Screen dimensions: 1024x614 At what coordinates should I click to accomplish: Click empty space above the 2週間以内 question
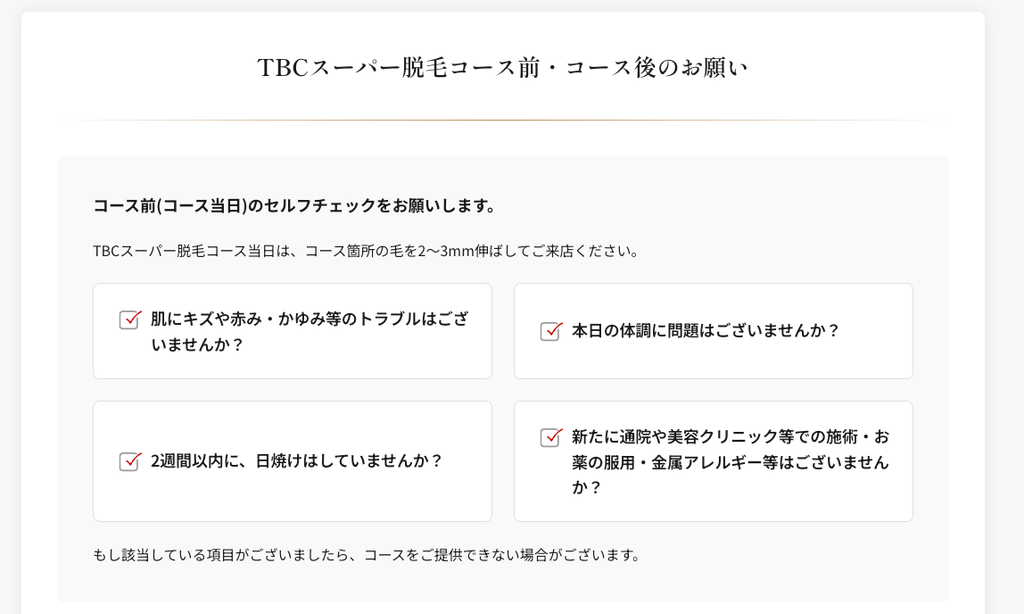[x=293, y=425]
